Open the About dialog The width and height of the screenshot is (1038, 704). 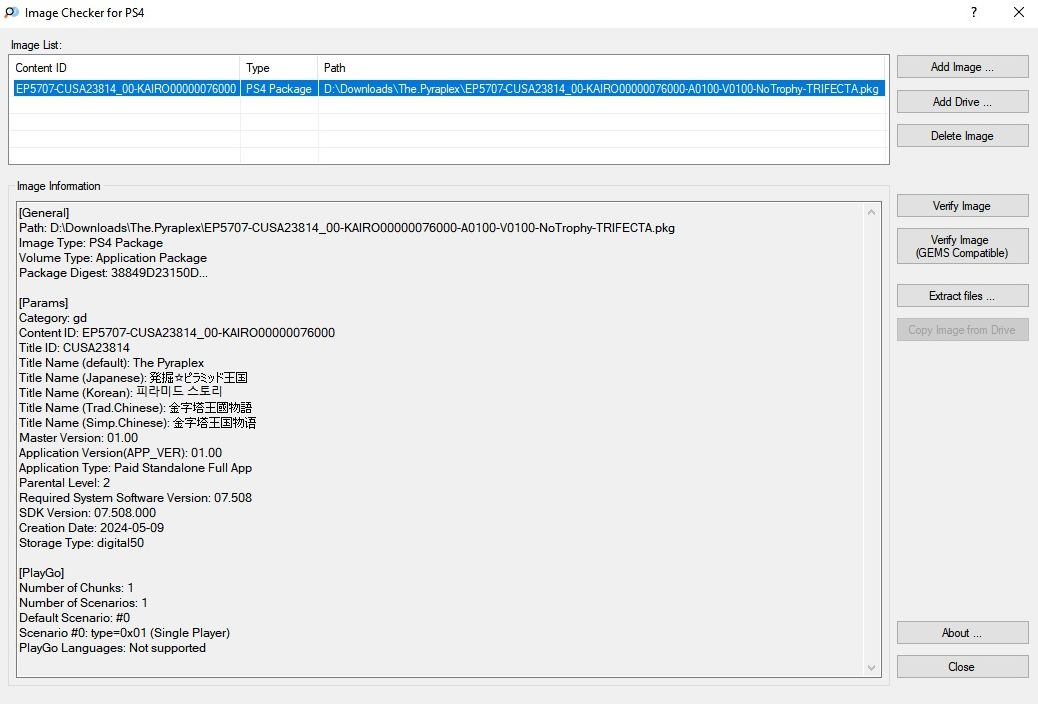coord(962,633)
